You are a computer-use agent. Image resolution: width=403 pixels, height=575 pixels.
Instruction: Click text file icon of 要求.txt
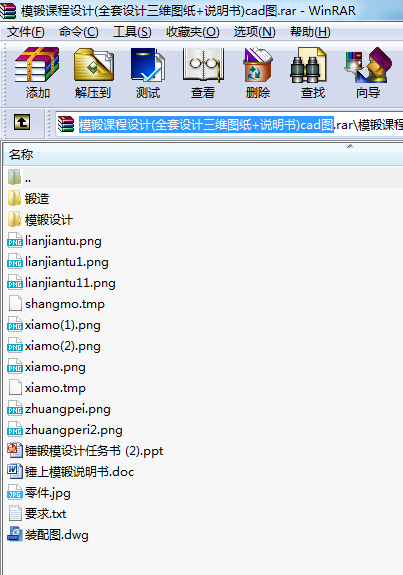15,513
